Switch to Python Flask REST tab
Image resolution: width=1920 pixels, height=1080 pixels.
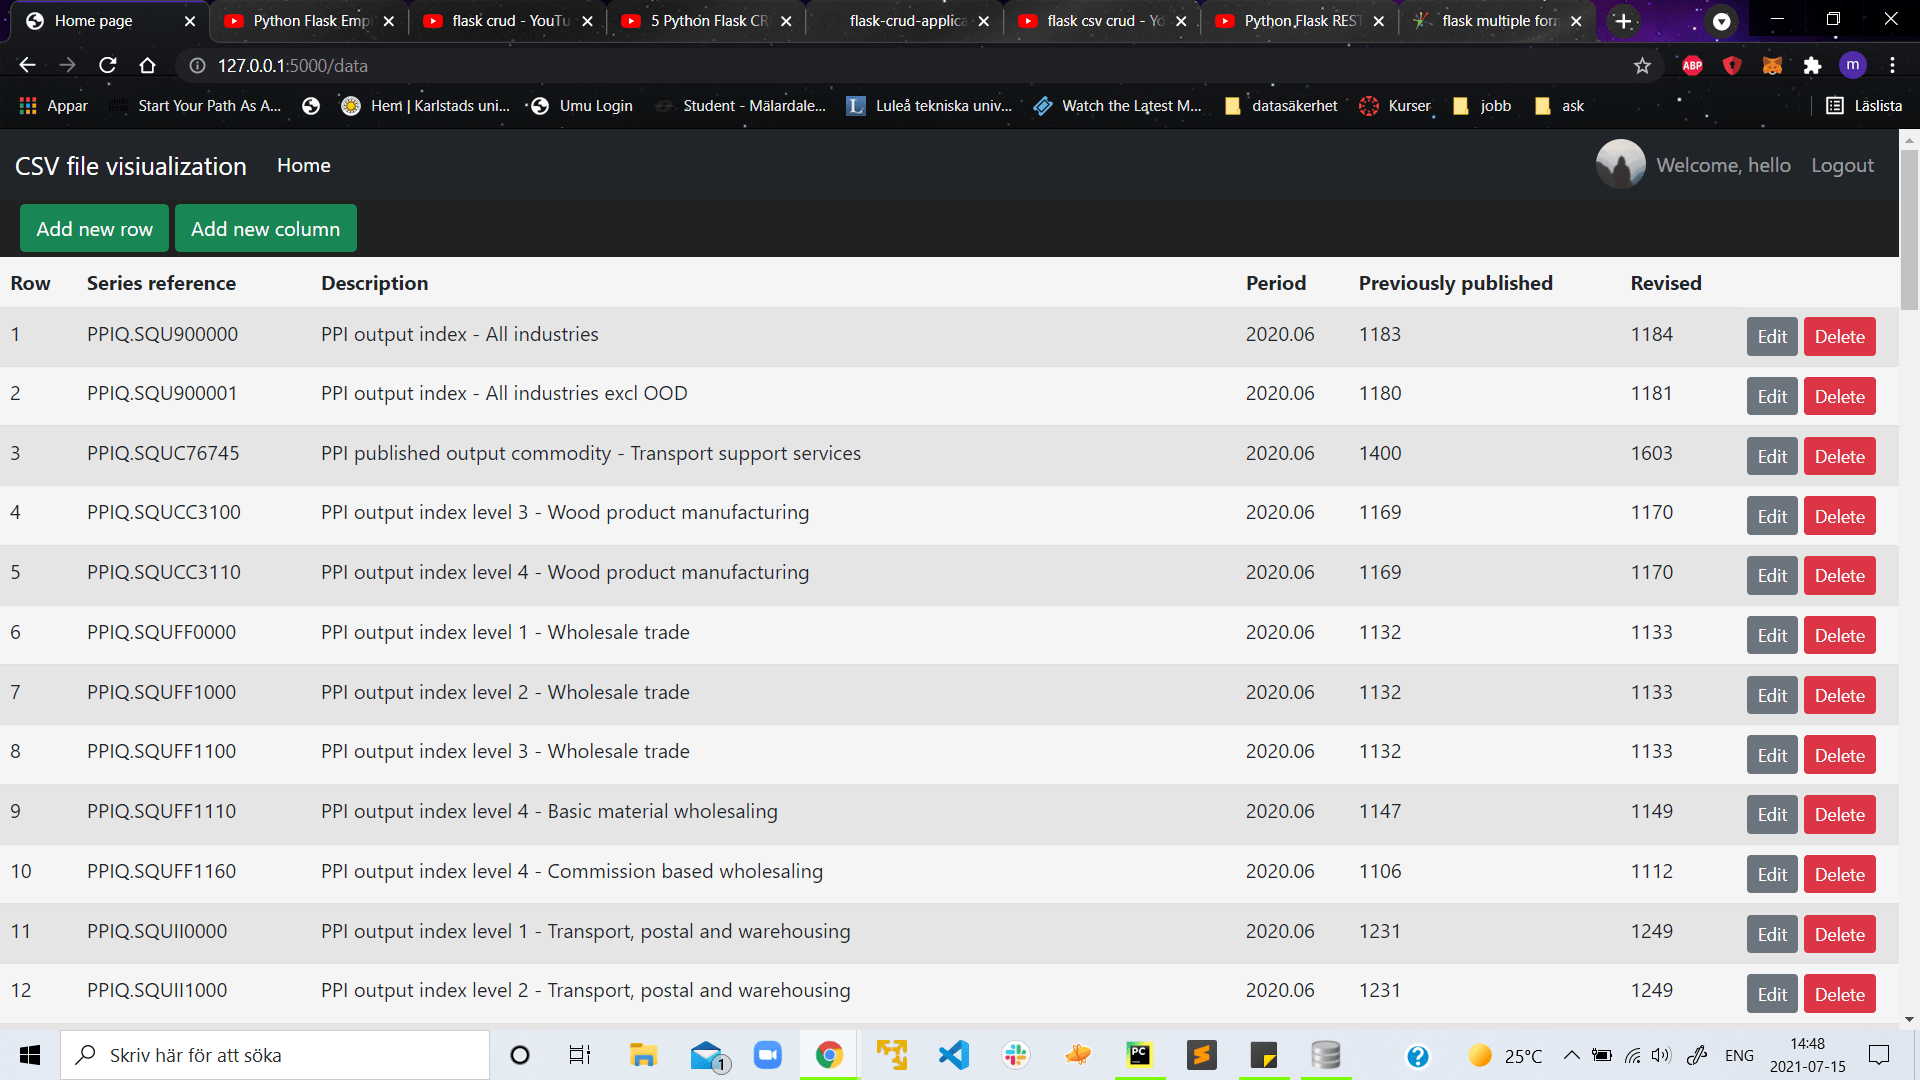click(1301, 21)
